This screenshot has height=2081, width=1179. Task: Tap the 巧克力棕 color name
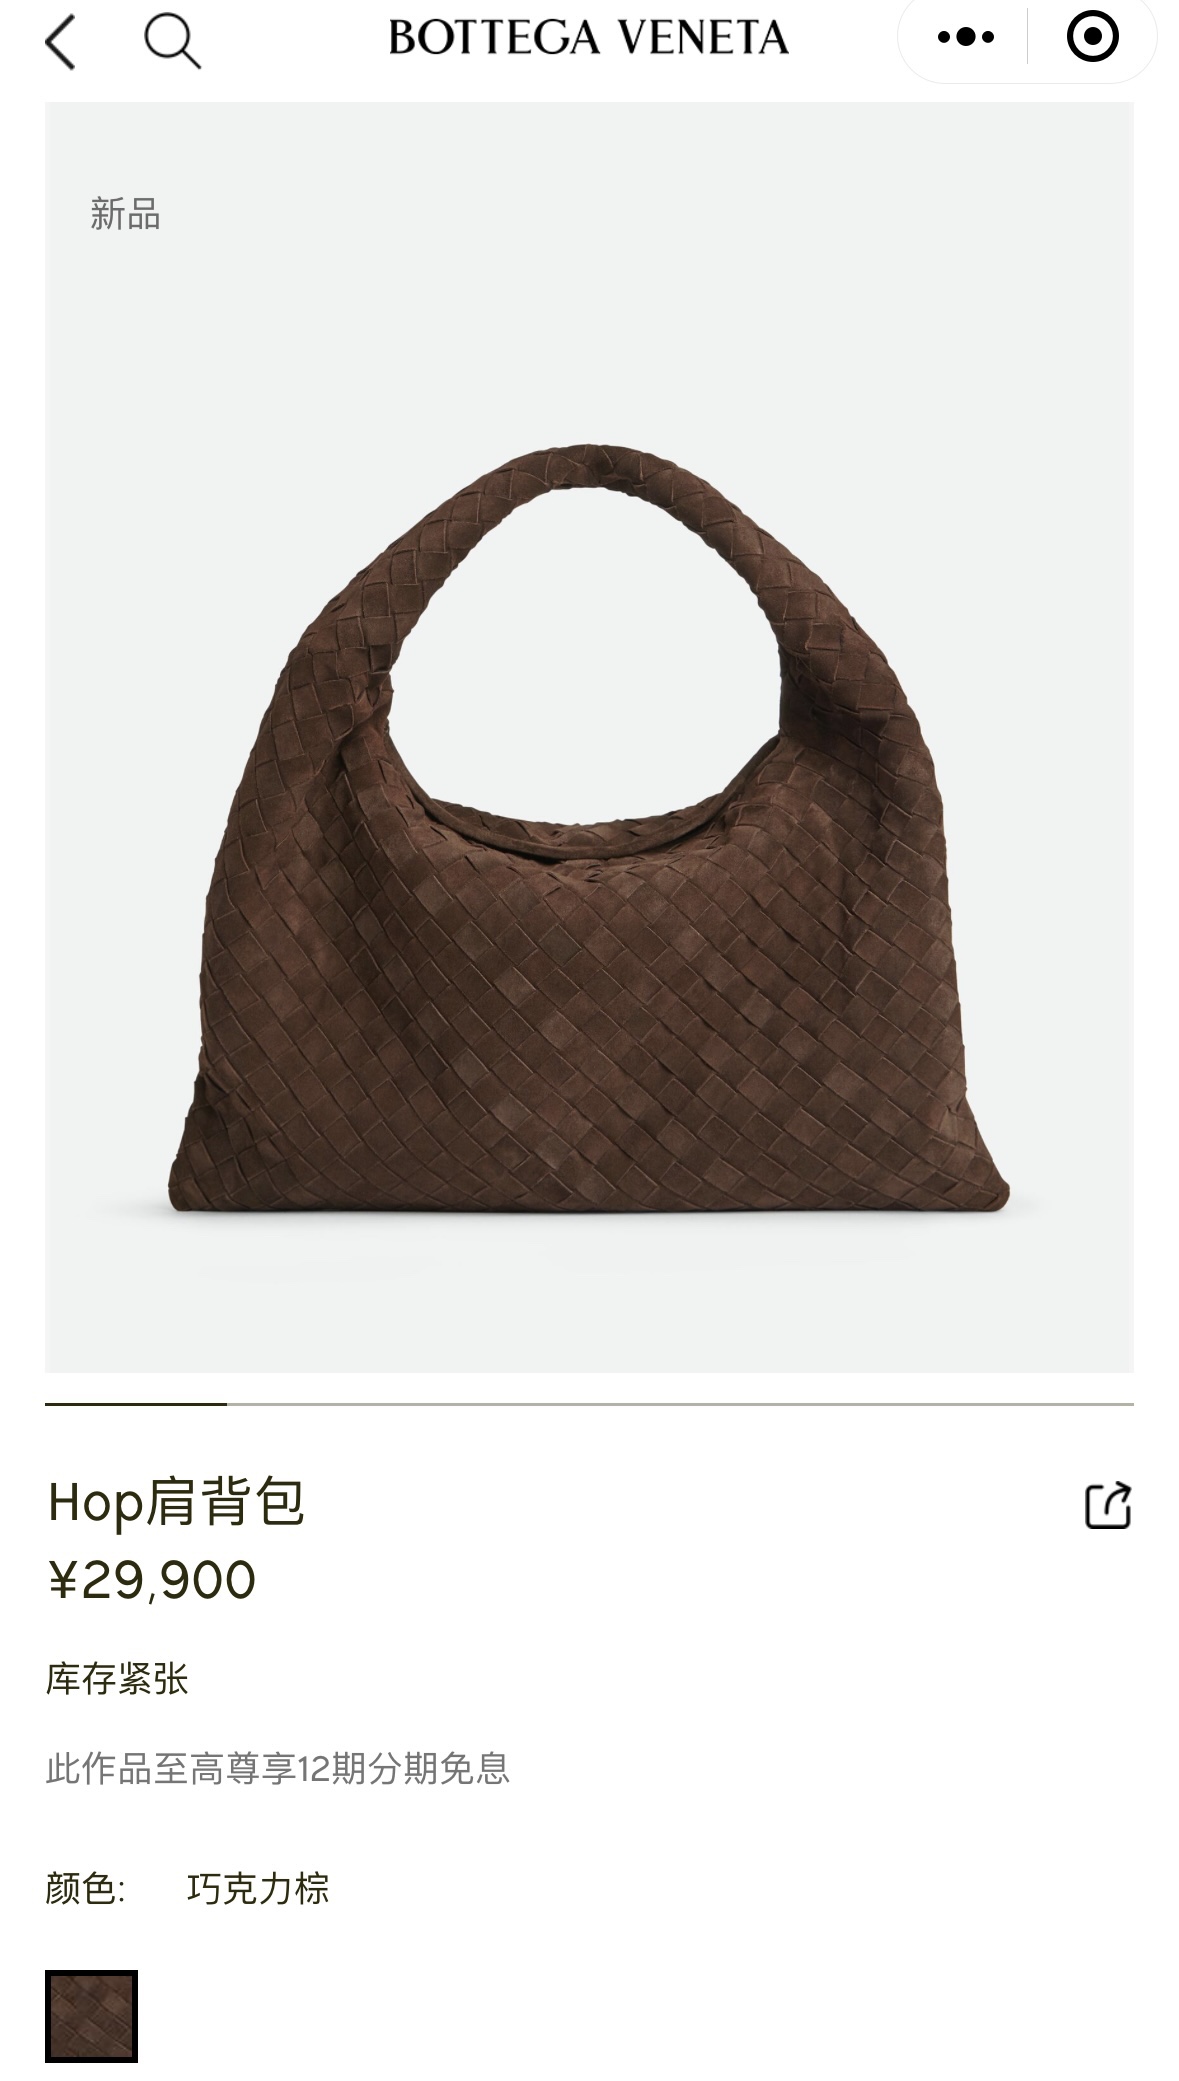[258, 1888]
